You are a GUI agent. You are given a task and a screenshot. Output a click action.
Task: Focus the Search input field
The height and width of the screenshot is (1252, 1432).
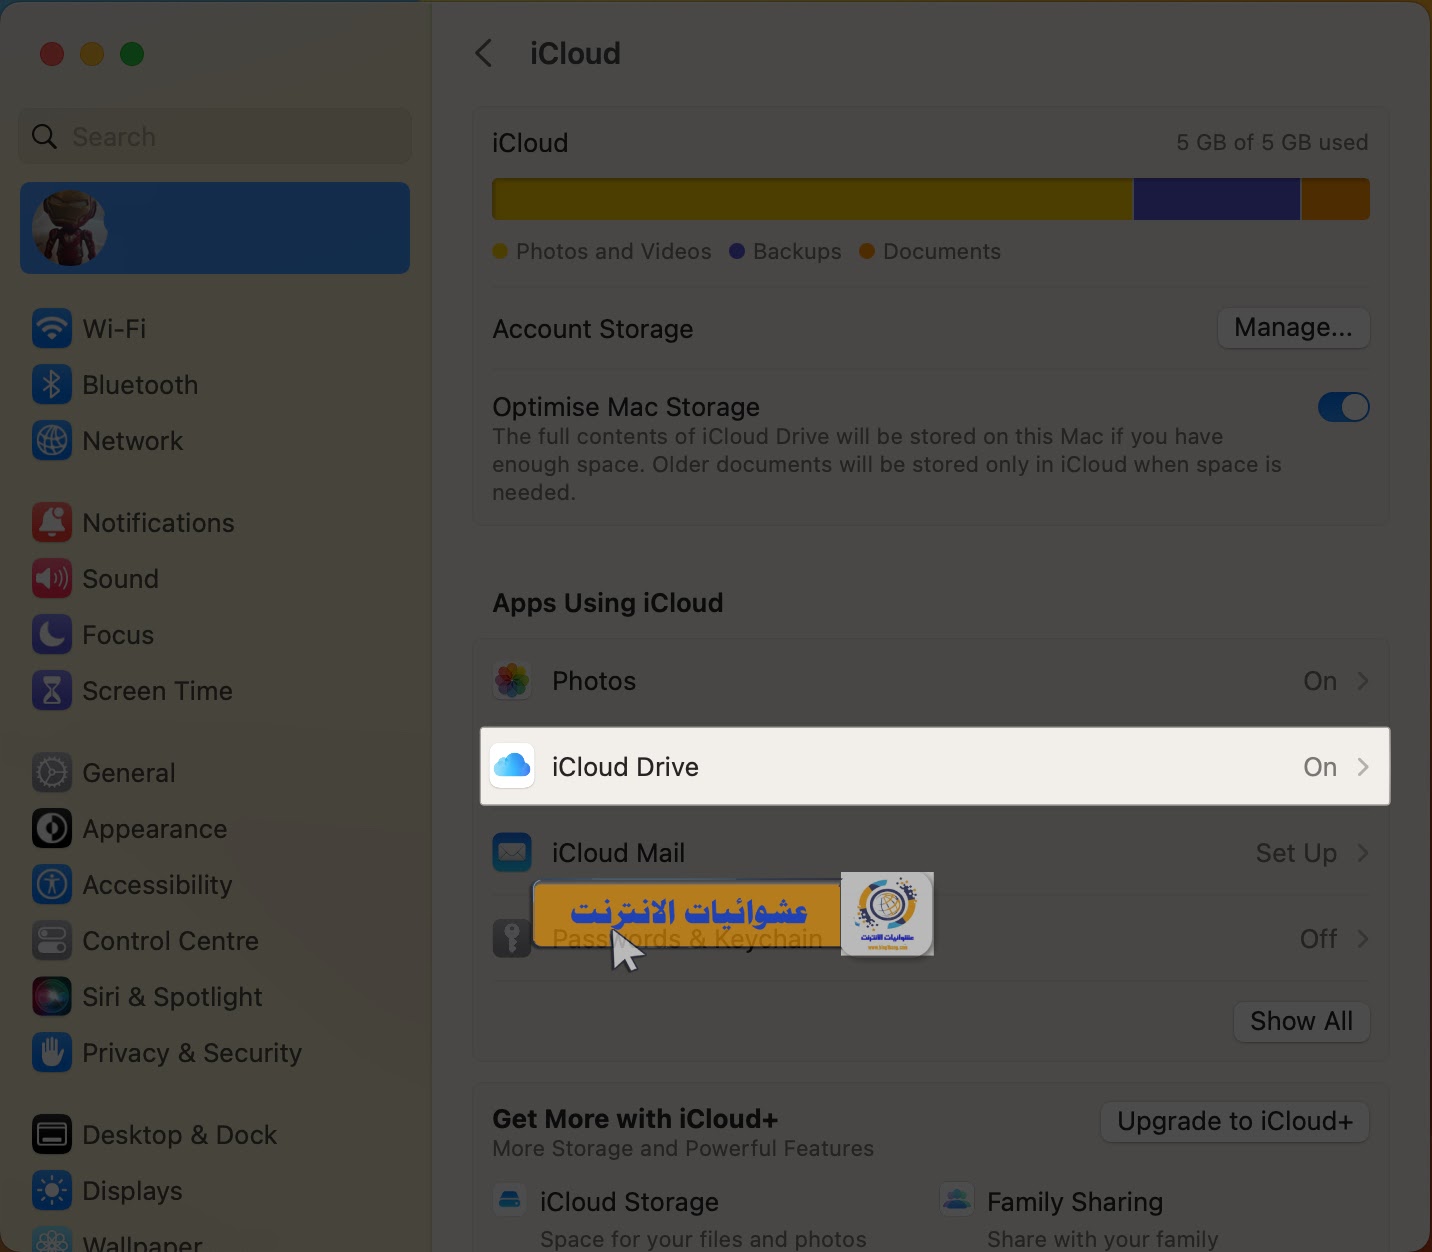click(x=215, y=136)
